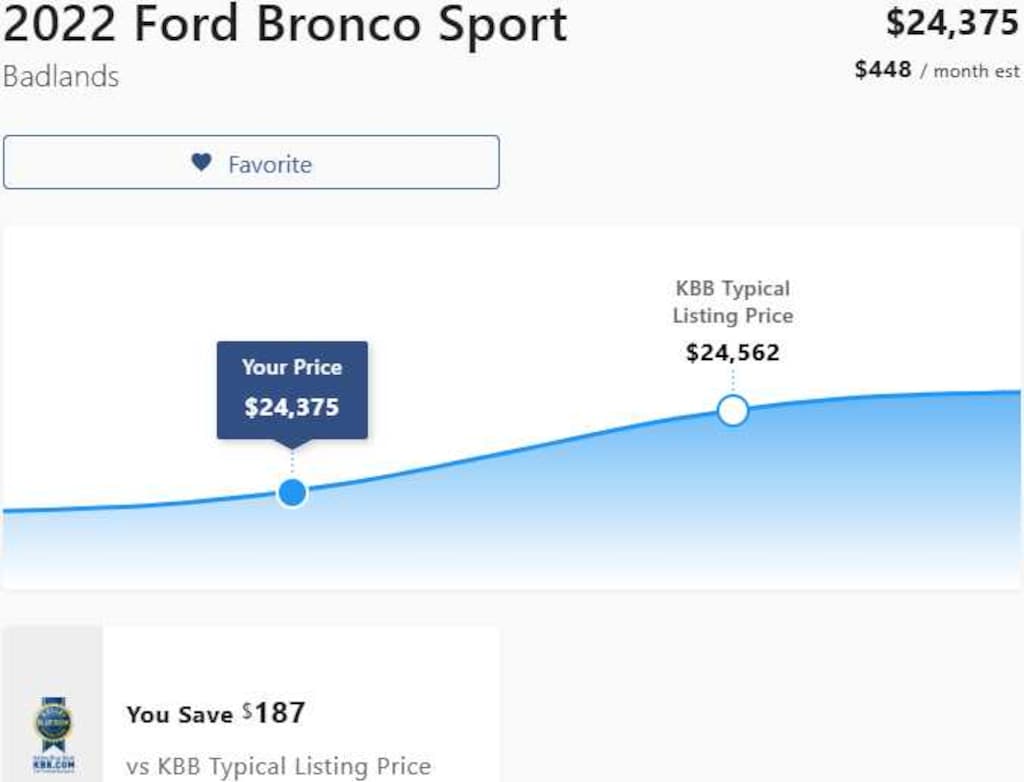The width and height of the screenshot is (1024, 782).
Task: Open the vs KBB Typical Listing Price link
Action: point(278,766)
